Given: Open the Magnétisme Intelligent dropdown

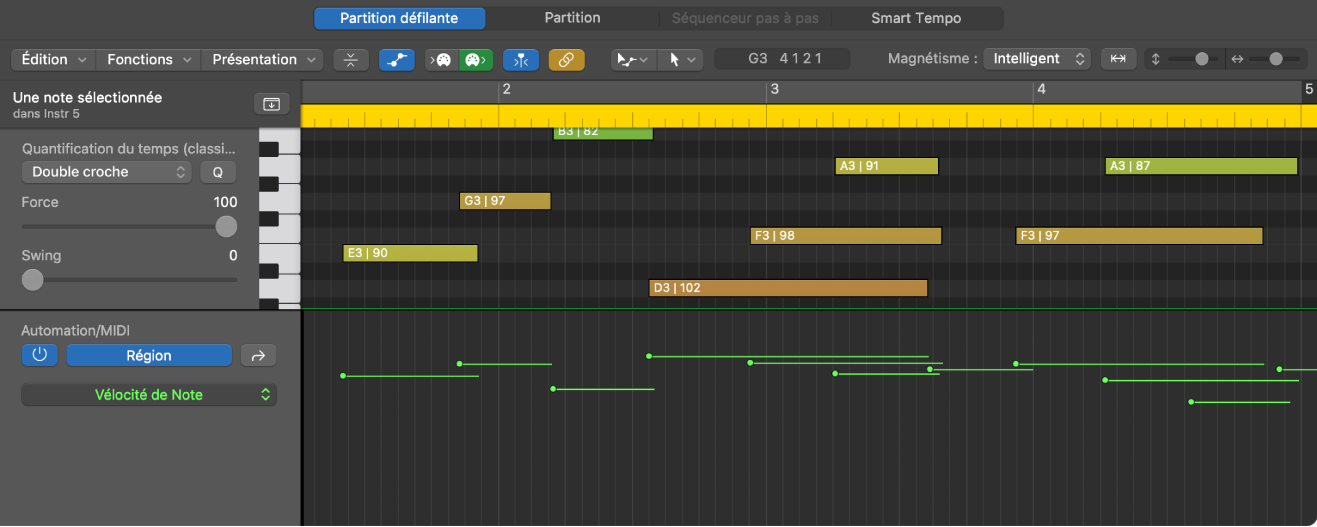Looking at the screenshot, I should [1037, 59].
